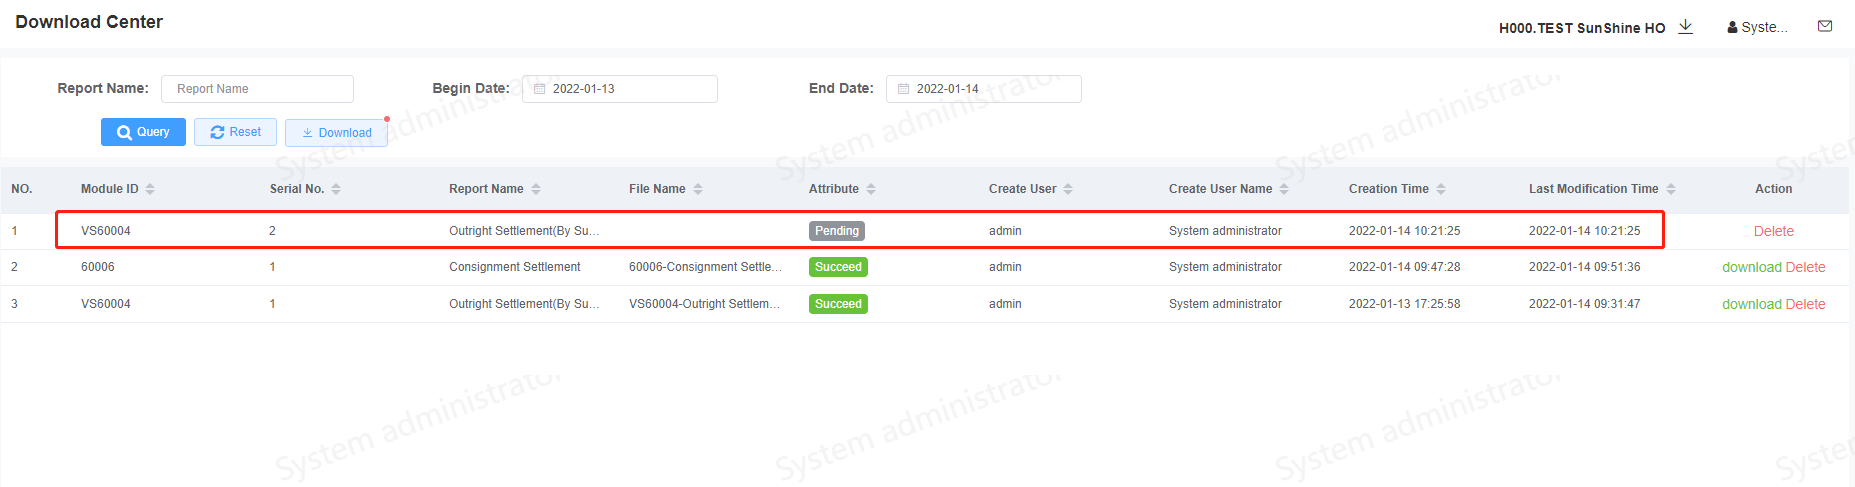1855x487 pixels.
Task: Focus the Report Name input field
Action: [257, 89]
